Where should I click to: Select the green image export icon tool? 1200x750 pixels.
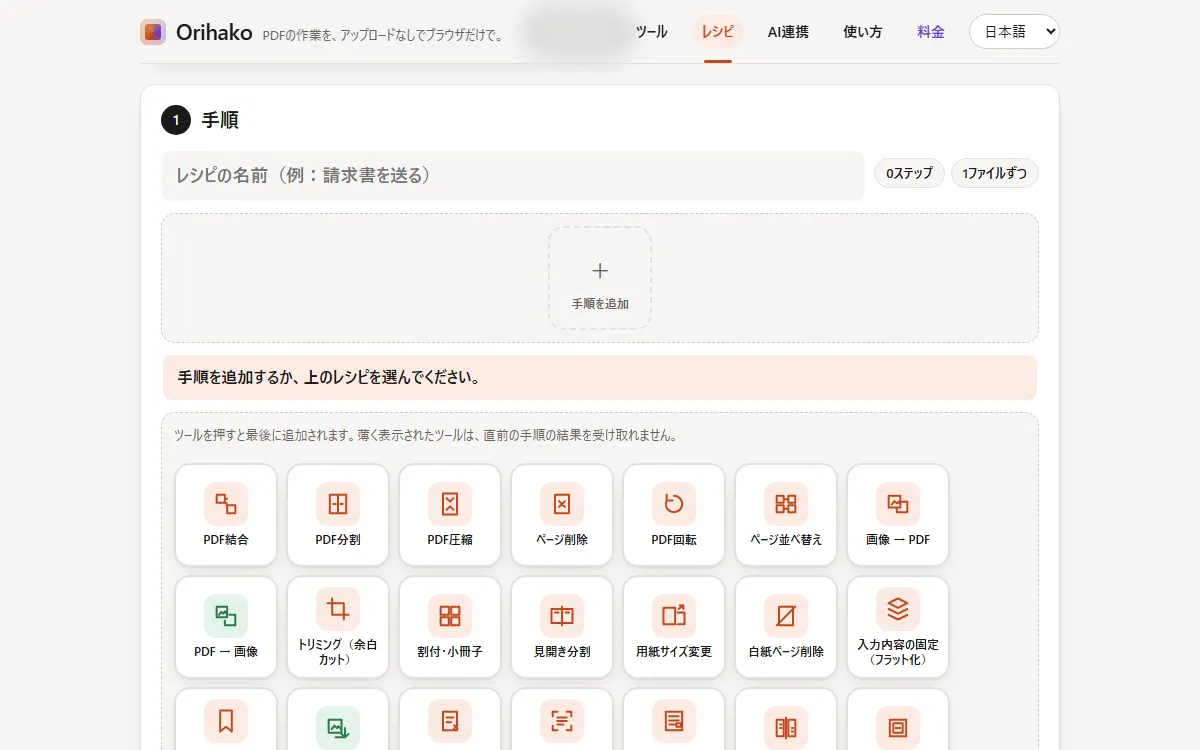pos(338,720)
